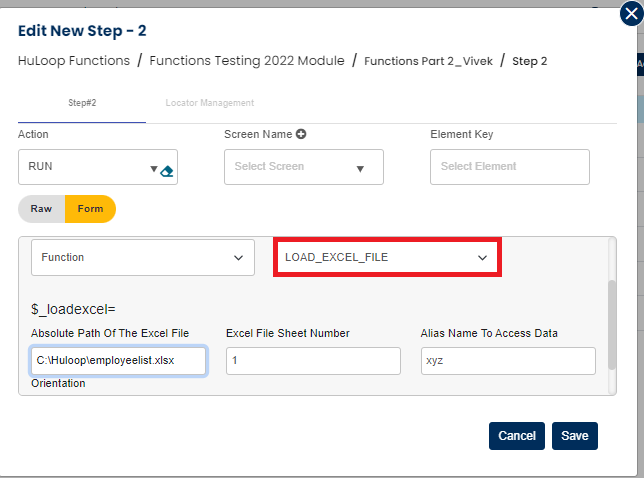Close the Edit New Step dialog

coord(630,14)
